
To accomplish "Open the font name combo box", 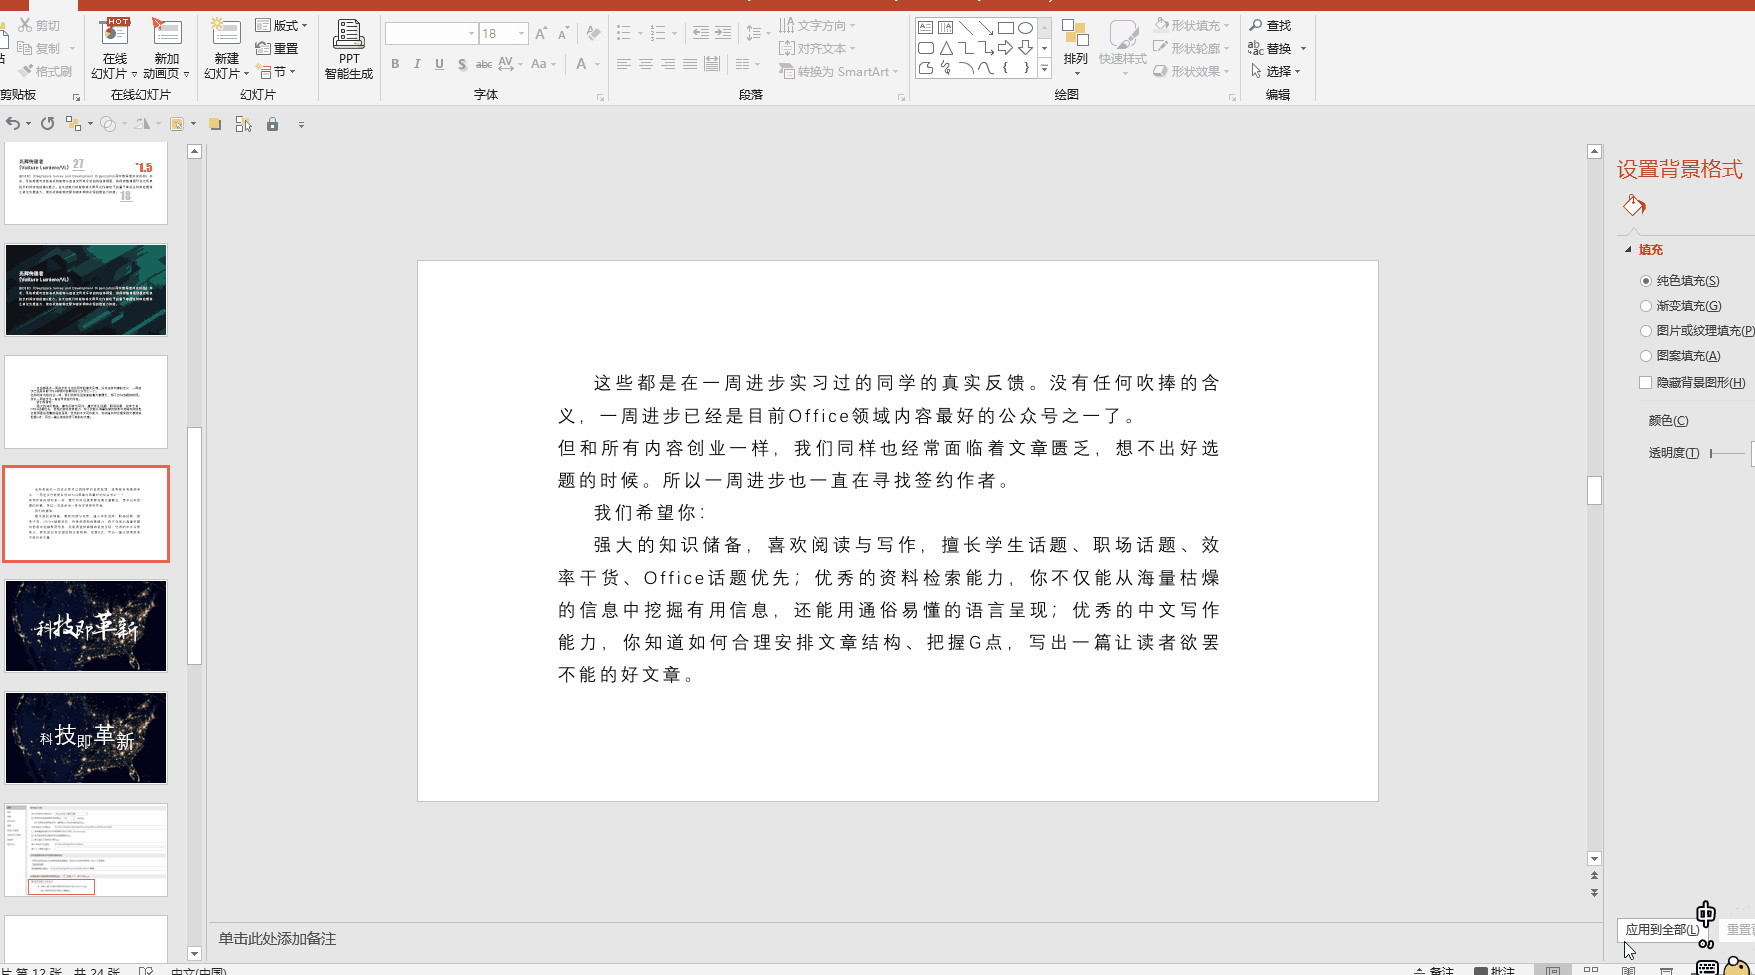I will click(x=432, y=34).
